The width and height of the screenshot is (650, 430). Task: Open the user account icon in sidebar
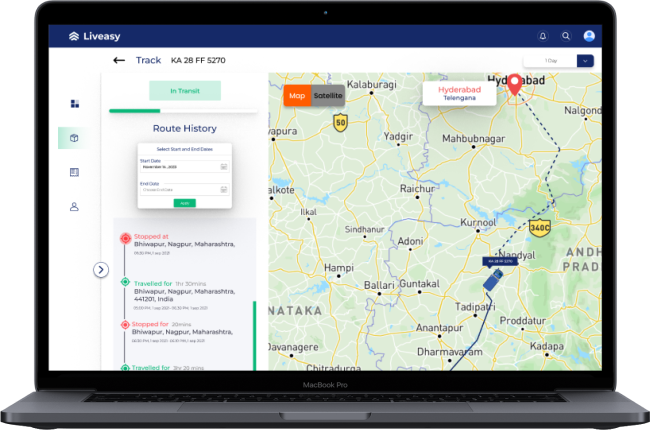tap(74, 207)
